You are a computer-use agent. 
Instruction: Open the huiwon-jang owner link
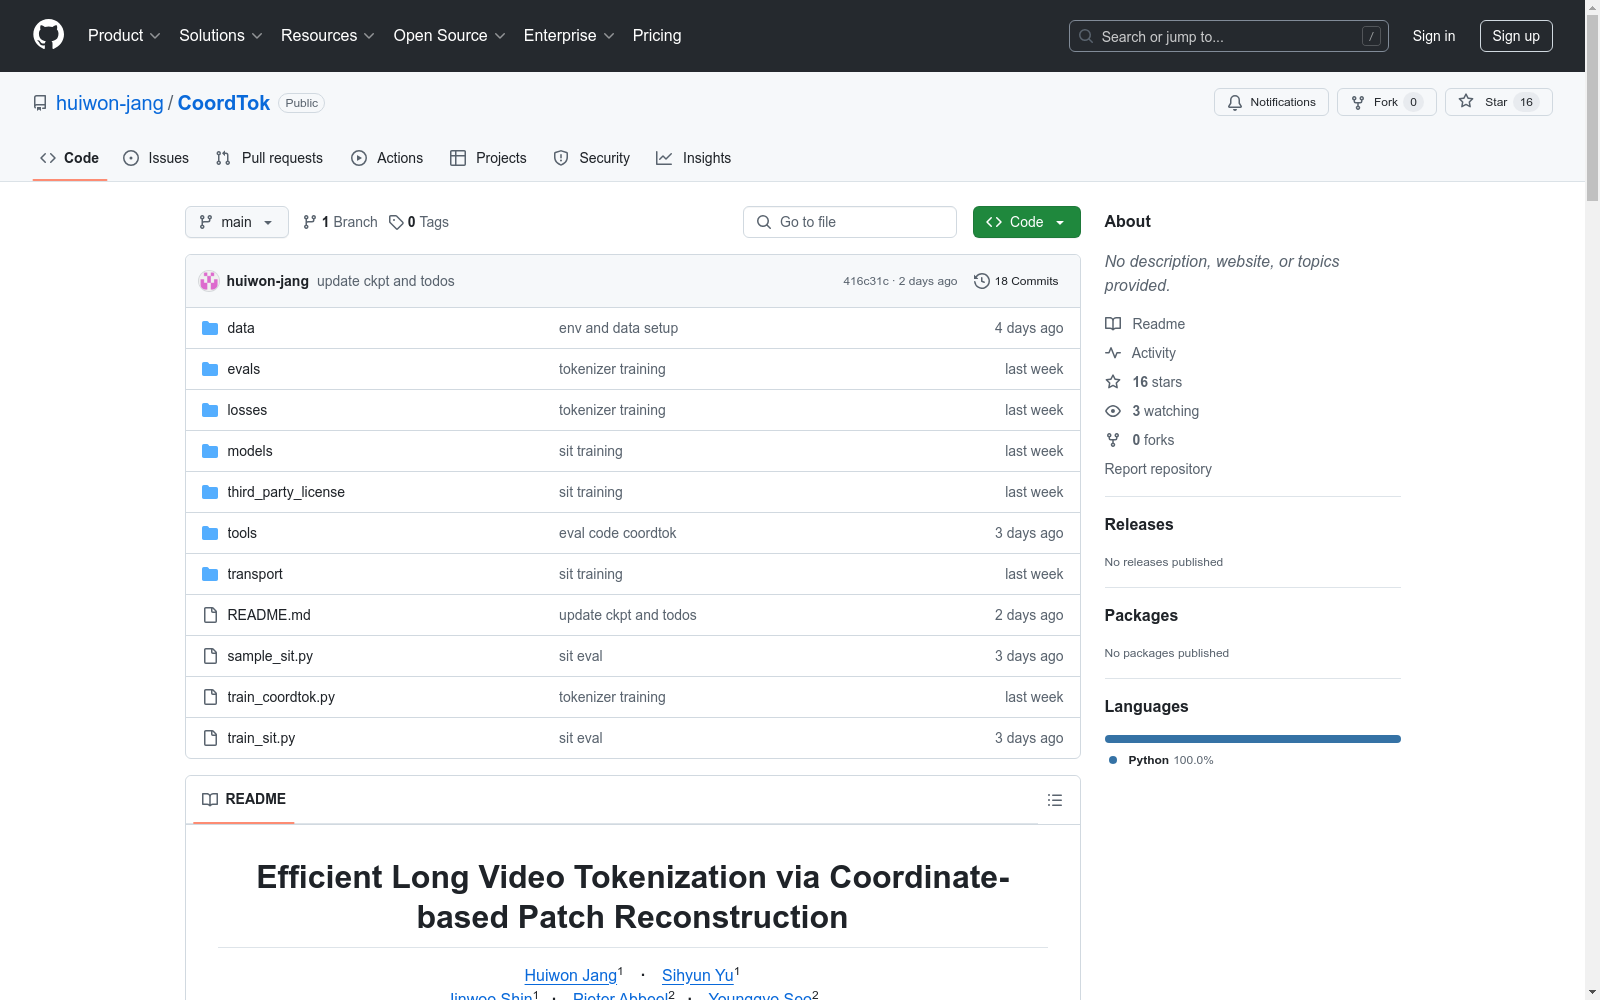click(x=110, y=103)
